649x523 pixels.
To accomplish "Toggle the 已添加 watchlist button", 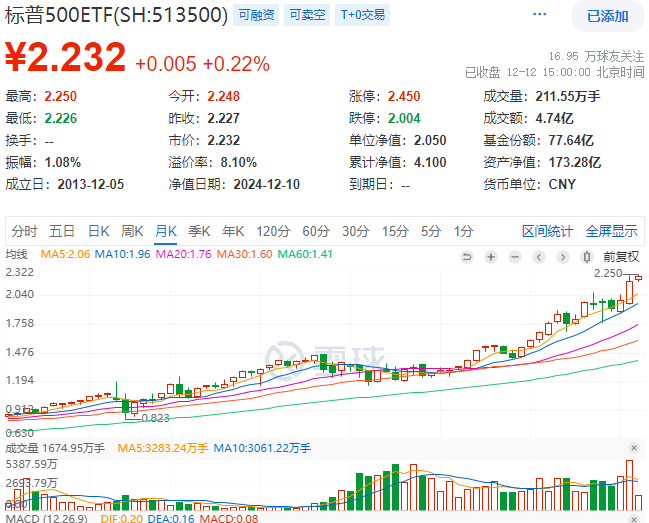I will pyautogui.click(x=608, y=16).
